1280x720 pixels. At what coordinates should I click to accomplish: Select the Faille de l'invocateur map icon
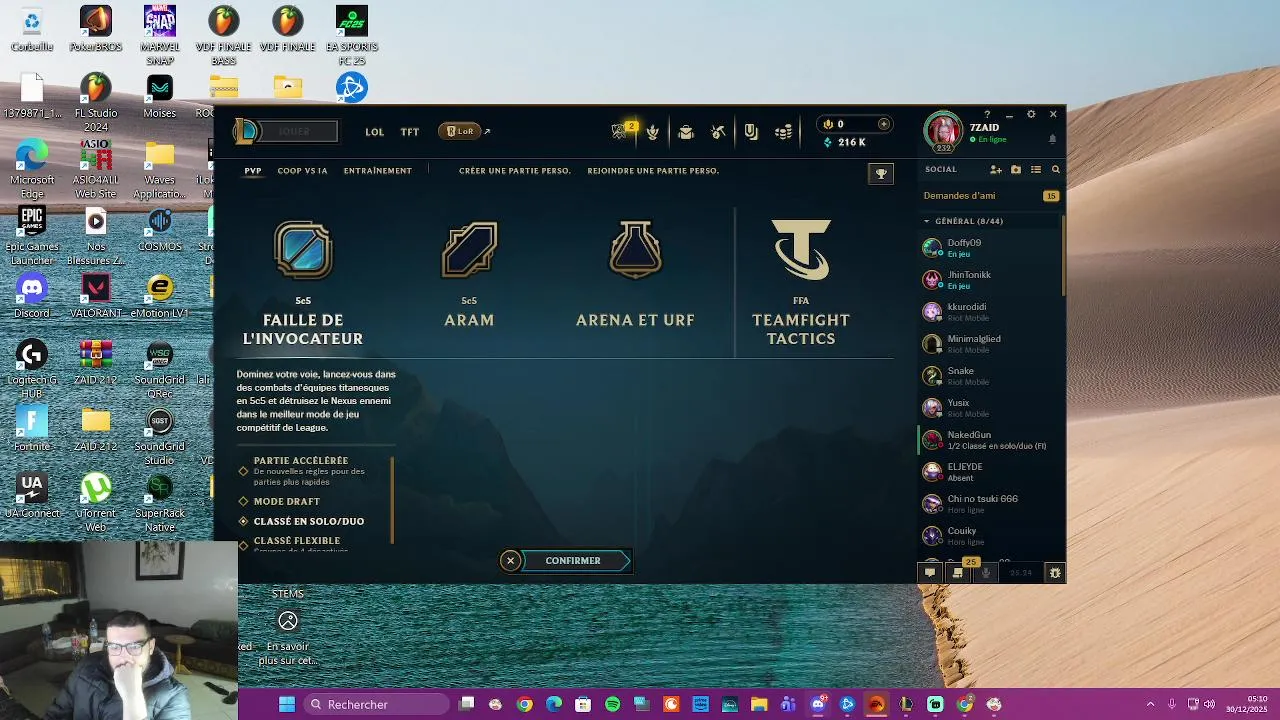point(303,250)
